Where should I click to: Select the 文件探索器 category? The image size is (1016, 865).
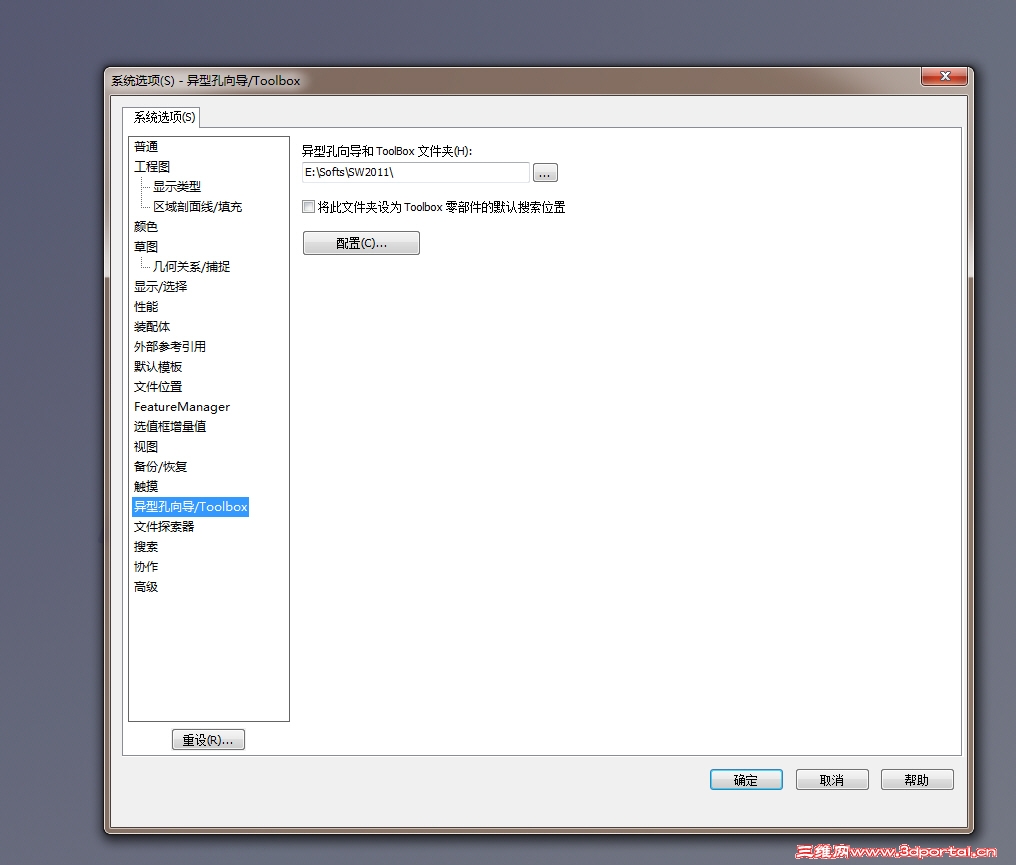[x=164, y=527]
